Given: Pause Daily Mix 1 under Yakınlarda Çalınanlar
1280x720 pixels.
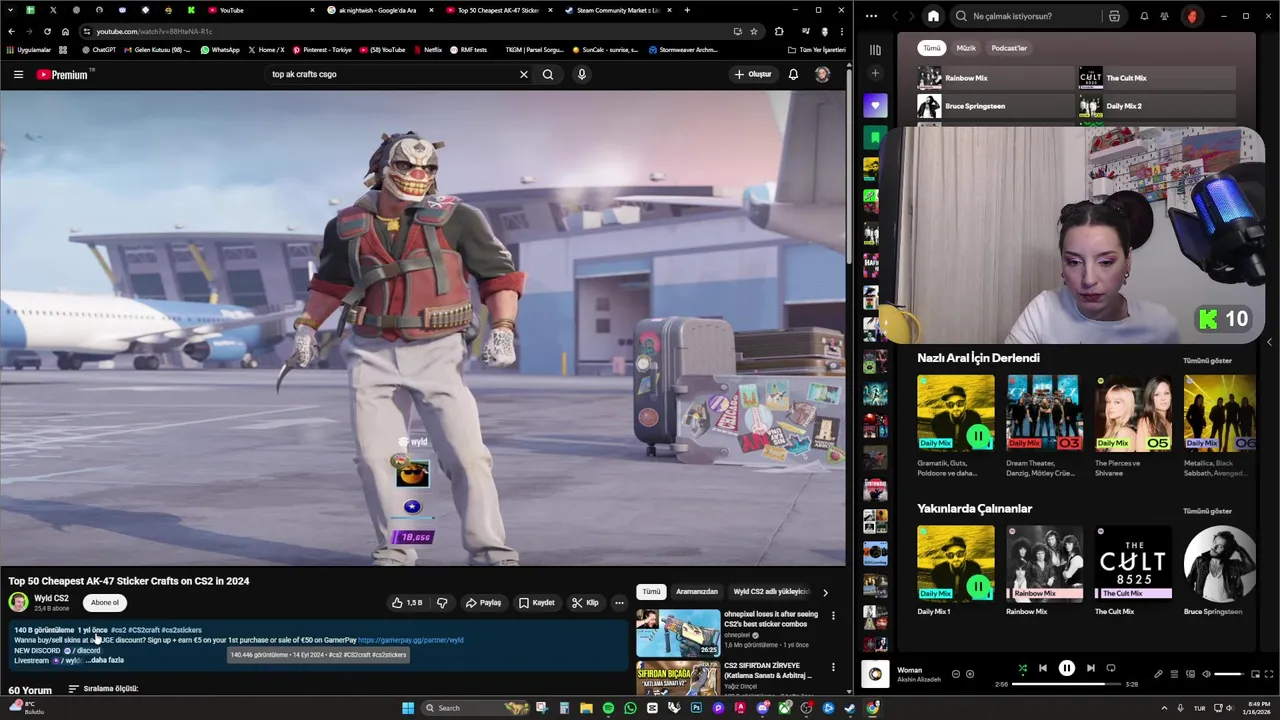Looking at the screenshot, I should [x=979, y=586].
